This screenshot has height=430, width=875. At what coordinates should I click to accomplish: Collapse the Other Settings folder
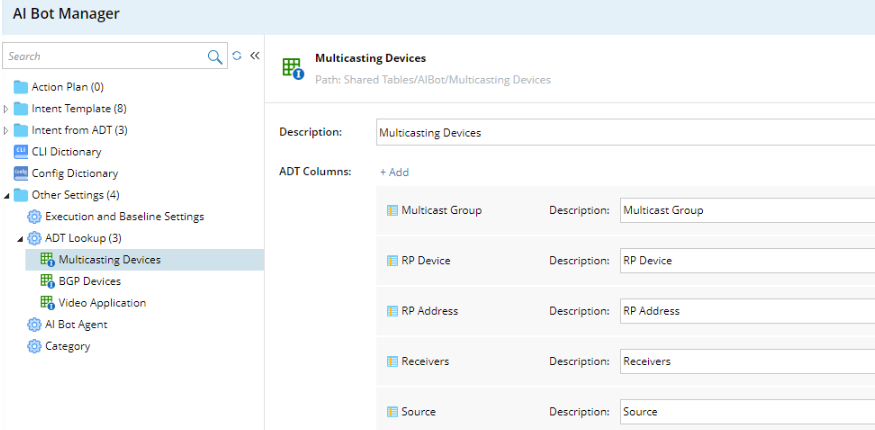(x=7, y=195)
